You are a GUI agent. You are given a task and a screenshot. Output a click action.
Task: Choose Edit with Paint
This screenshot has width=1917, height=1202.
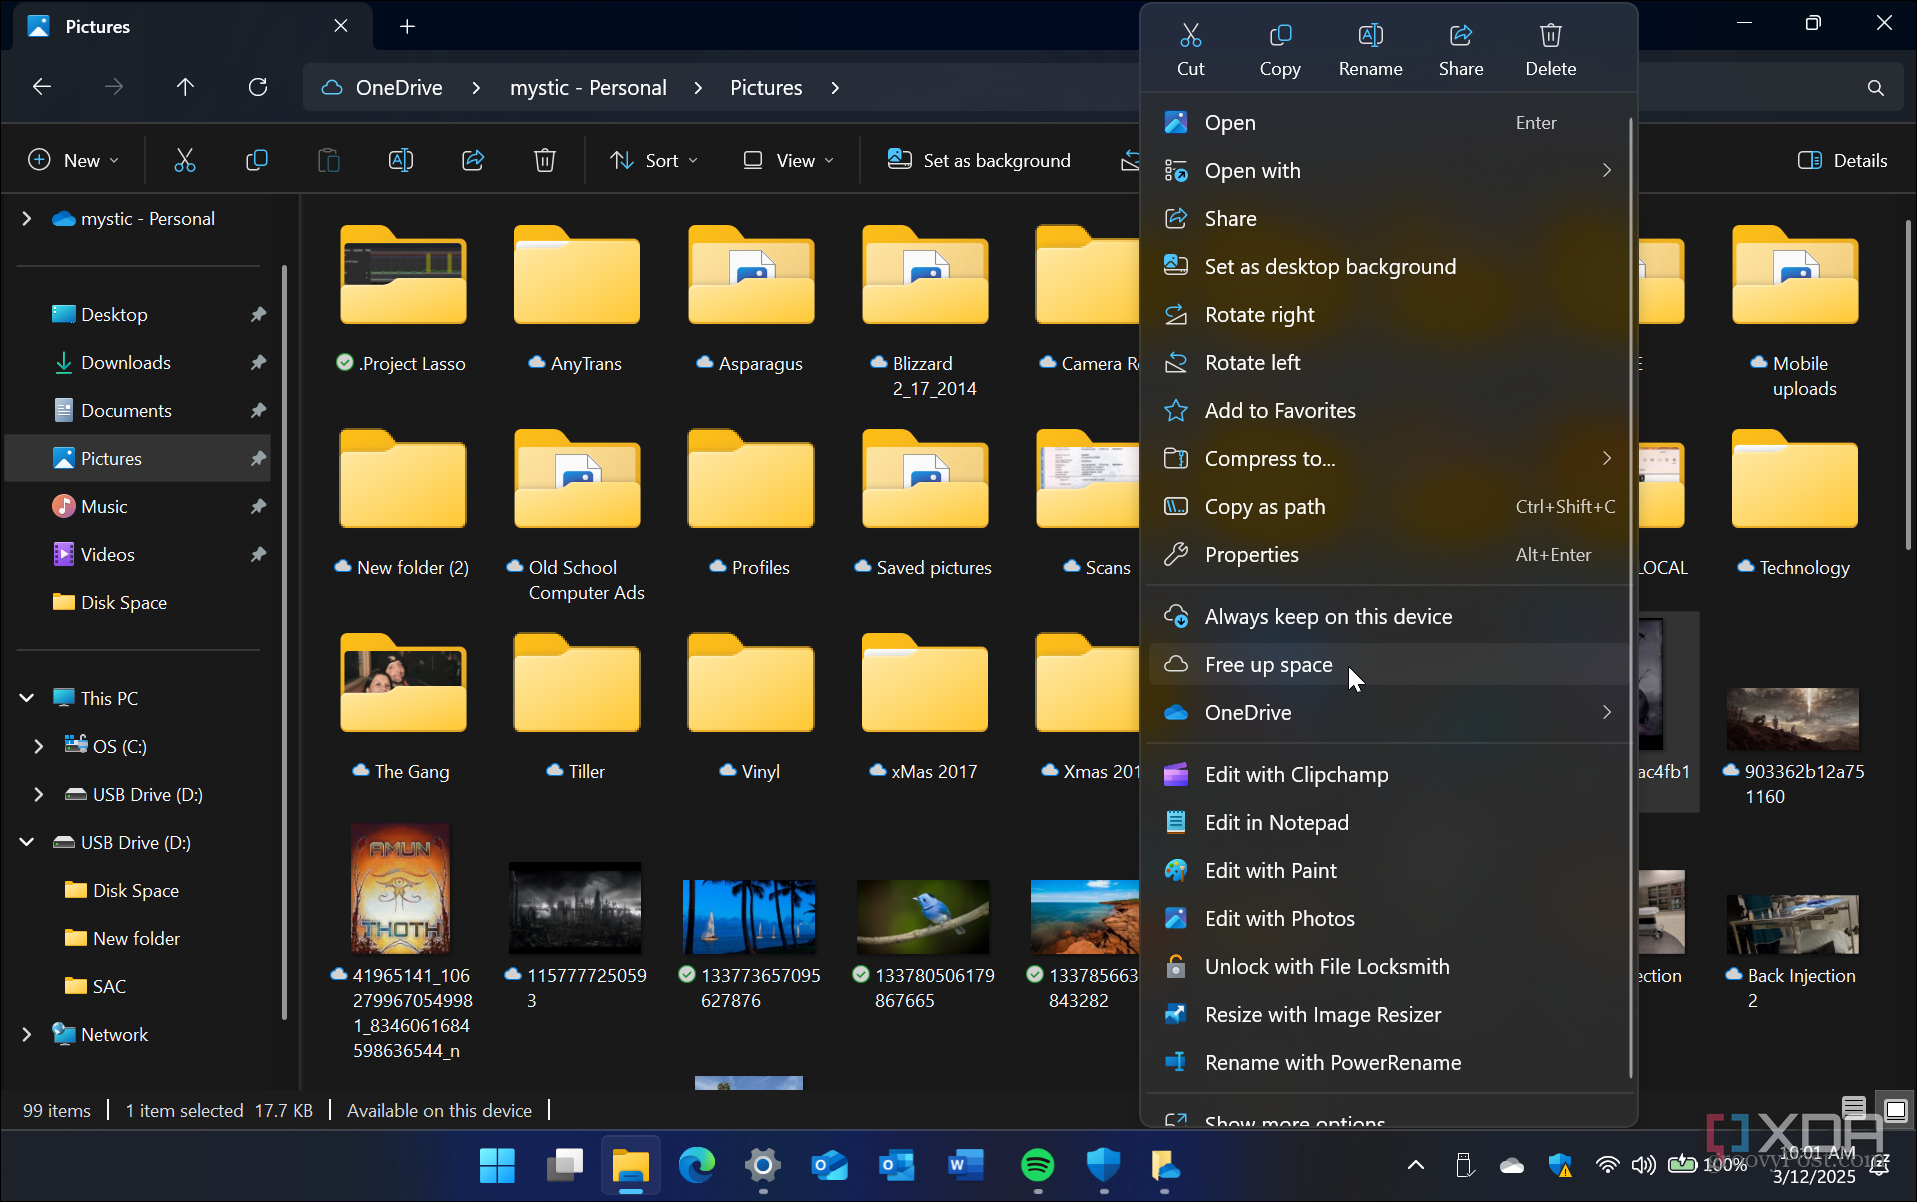point(1388,871)
